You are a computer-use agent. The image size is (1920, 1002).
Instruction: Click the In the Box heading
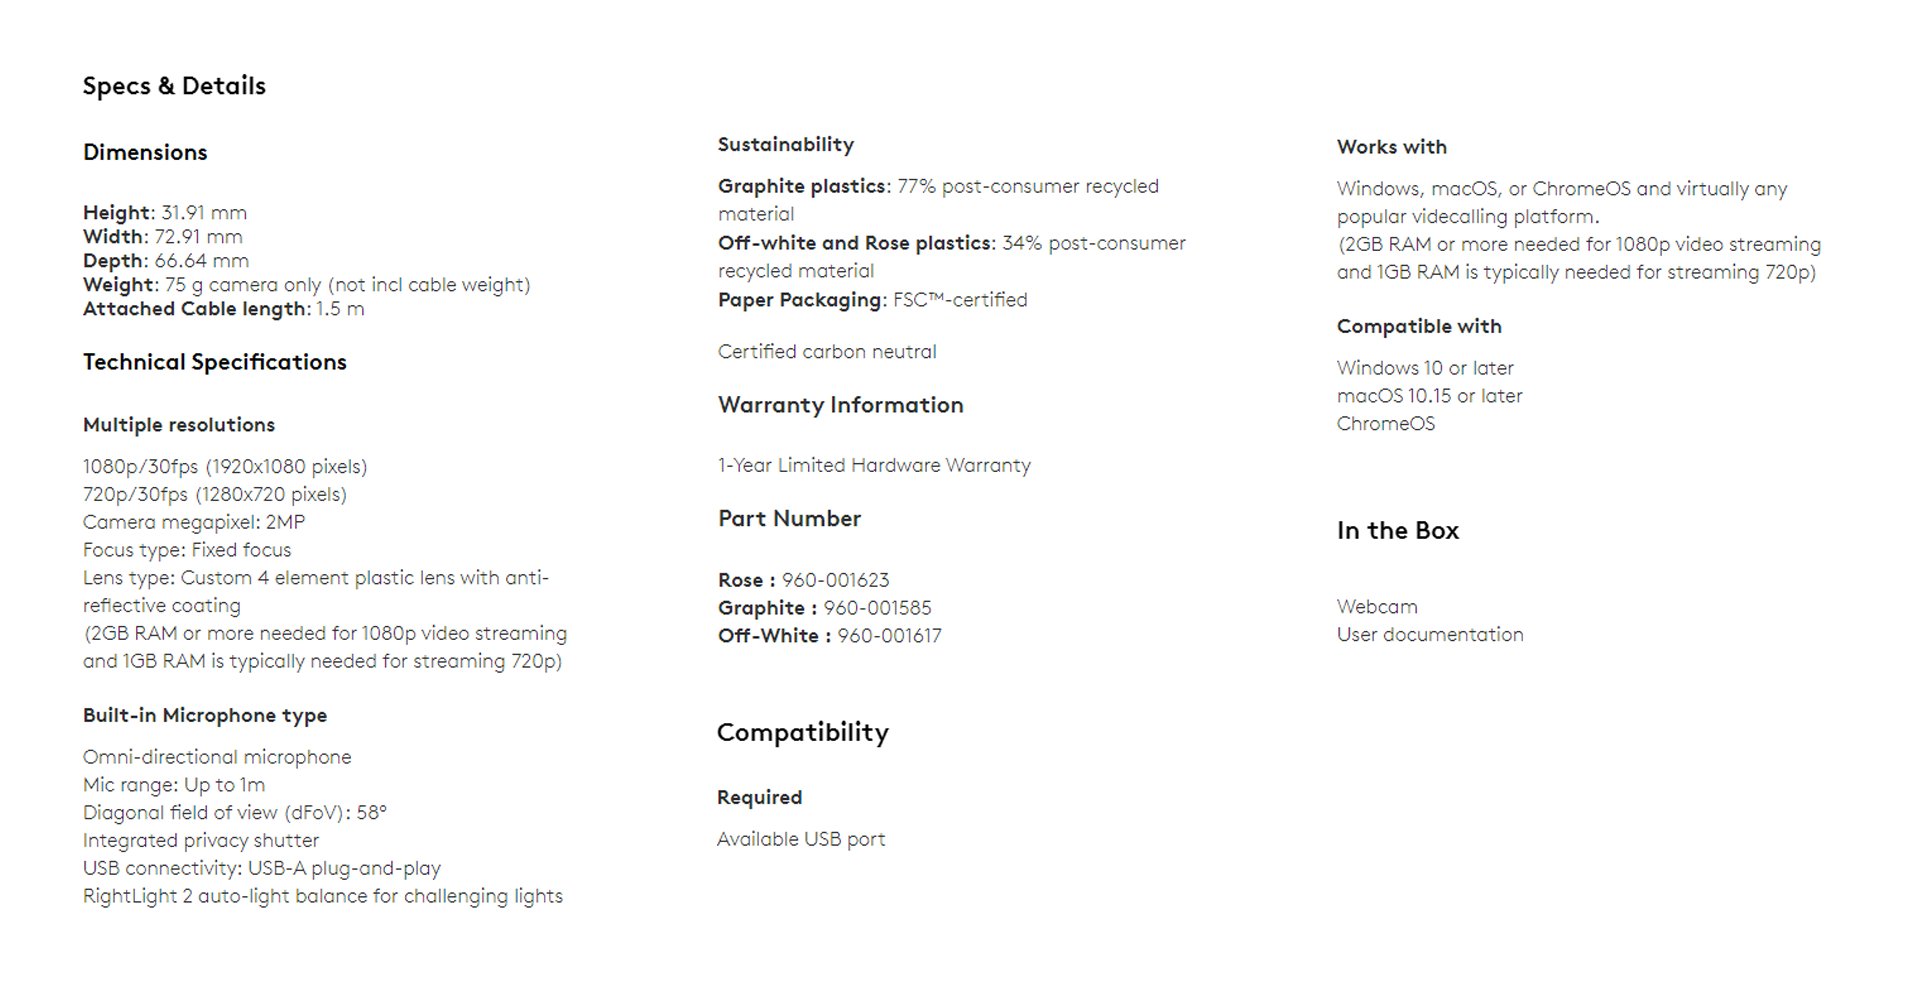(x=1398, y=531)
